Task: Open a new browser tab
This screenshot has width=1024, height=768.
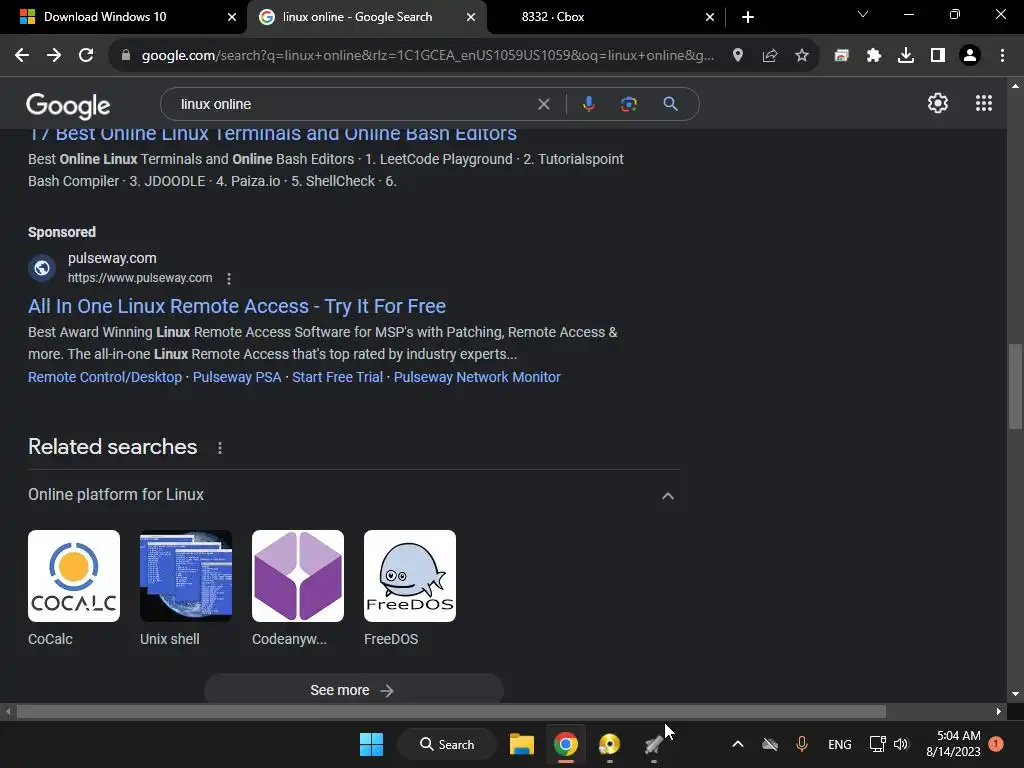Action: click(748, 17)
